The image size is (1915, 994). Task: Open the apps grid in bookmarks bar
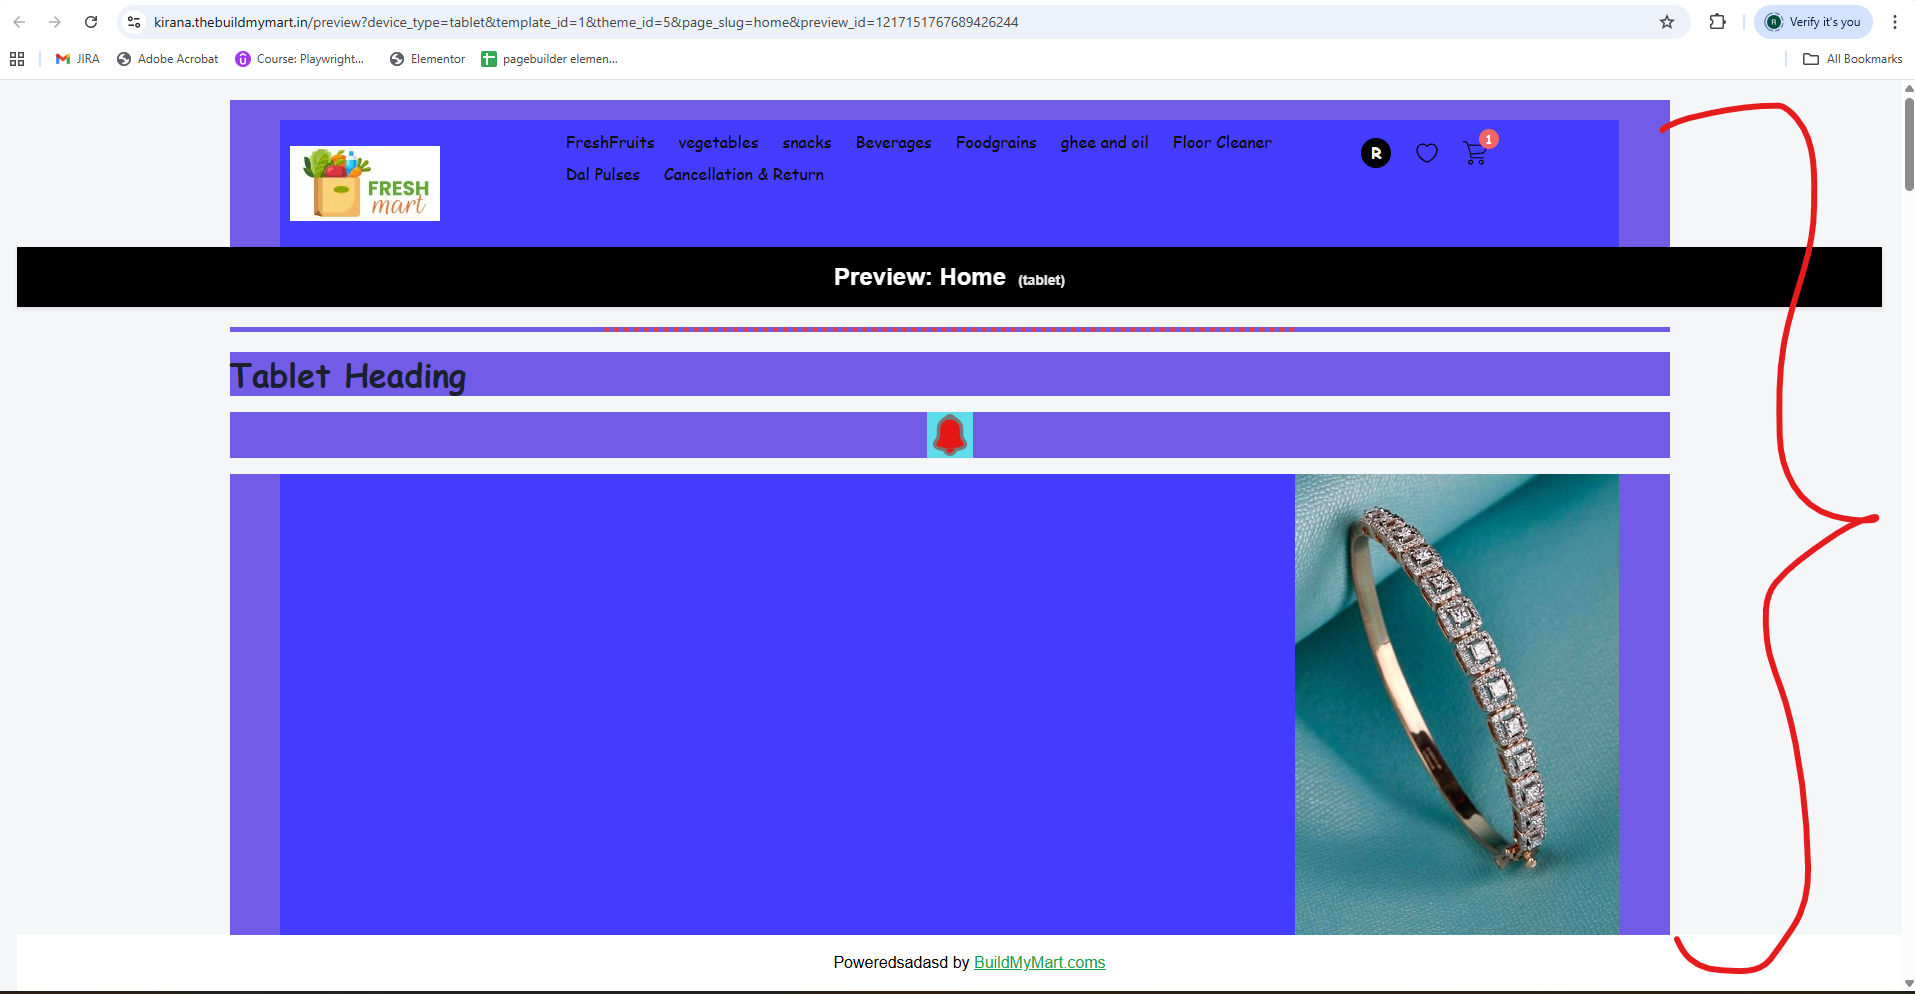click(x=17, y=59)
